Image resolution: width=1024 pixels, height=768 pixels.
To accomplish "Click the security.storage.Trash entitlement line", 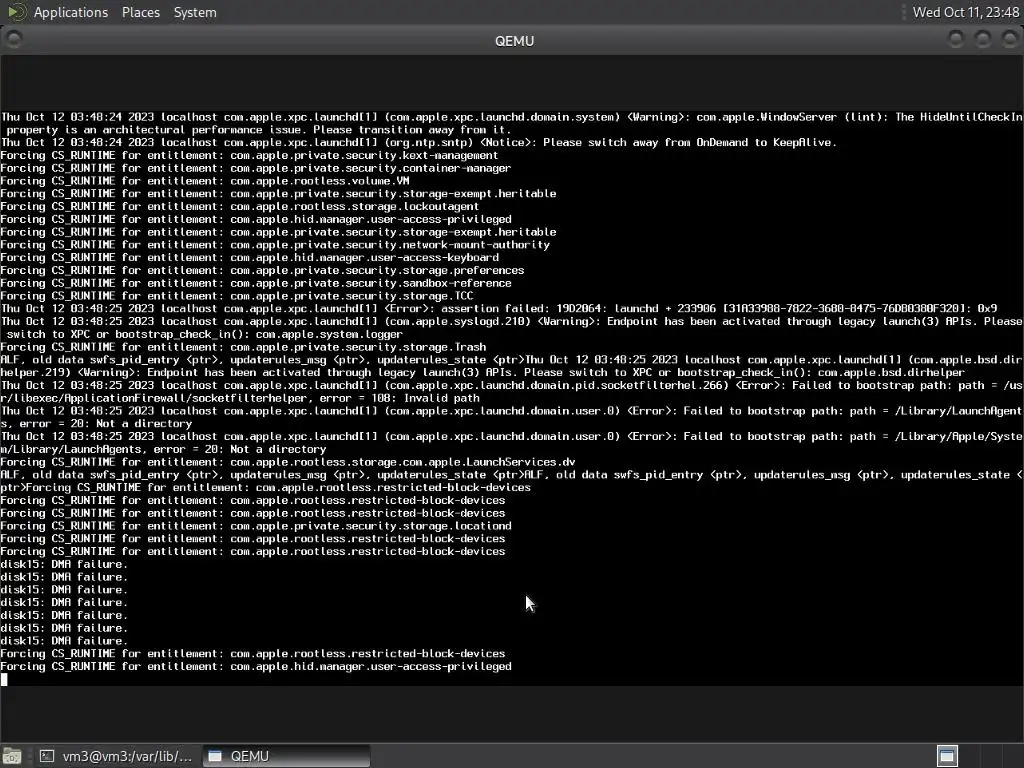I will click(x=244, y=347).
